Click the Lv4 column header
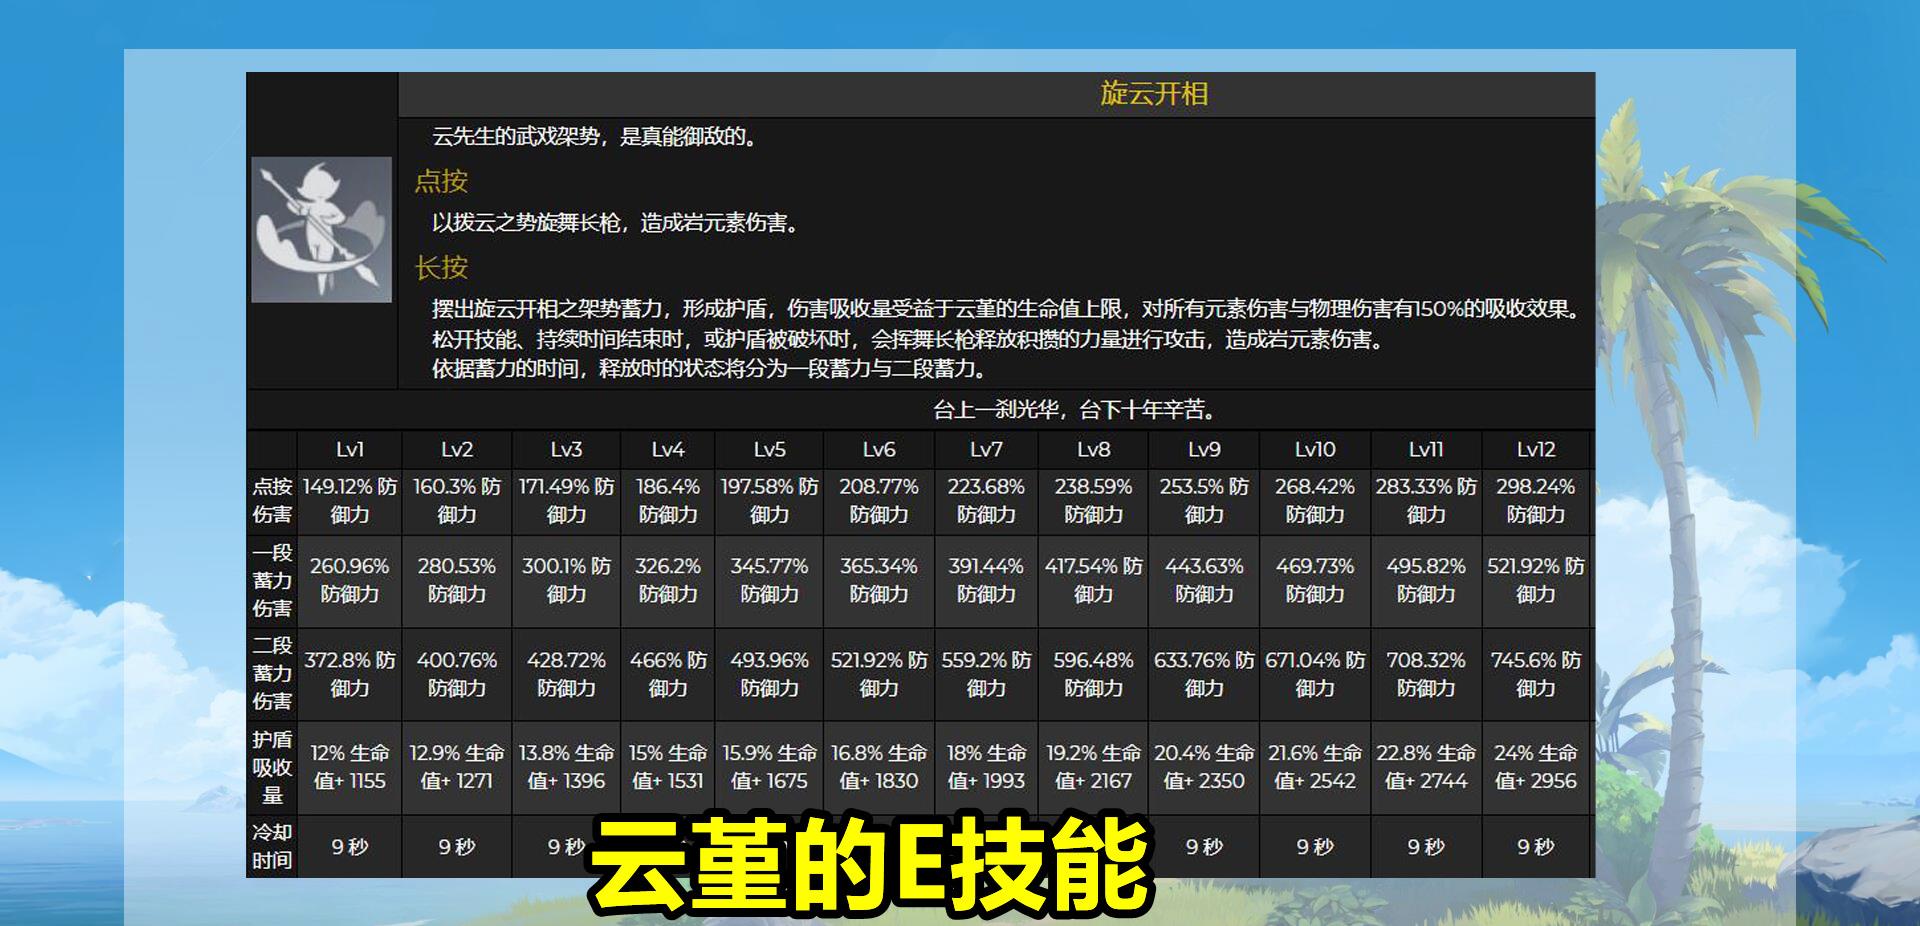 (668, 450)
